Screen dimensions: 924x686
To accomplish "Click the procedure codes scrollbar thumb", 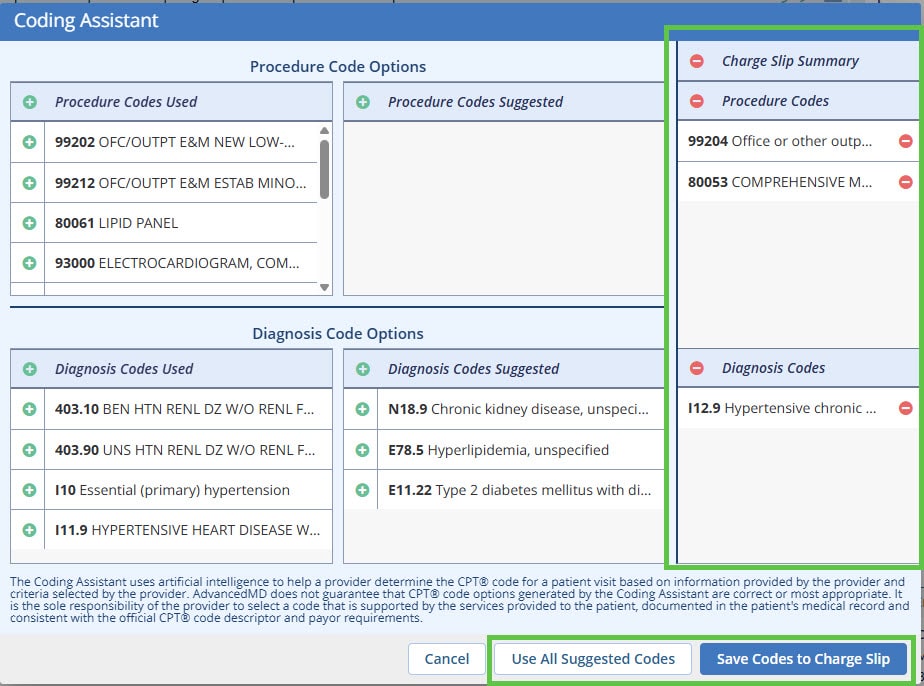I will coord(324,169).
